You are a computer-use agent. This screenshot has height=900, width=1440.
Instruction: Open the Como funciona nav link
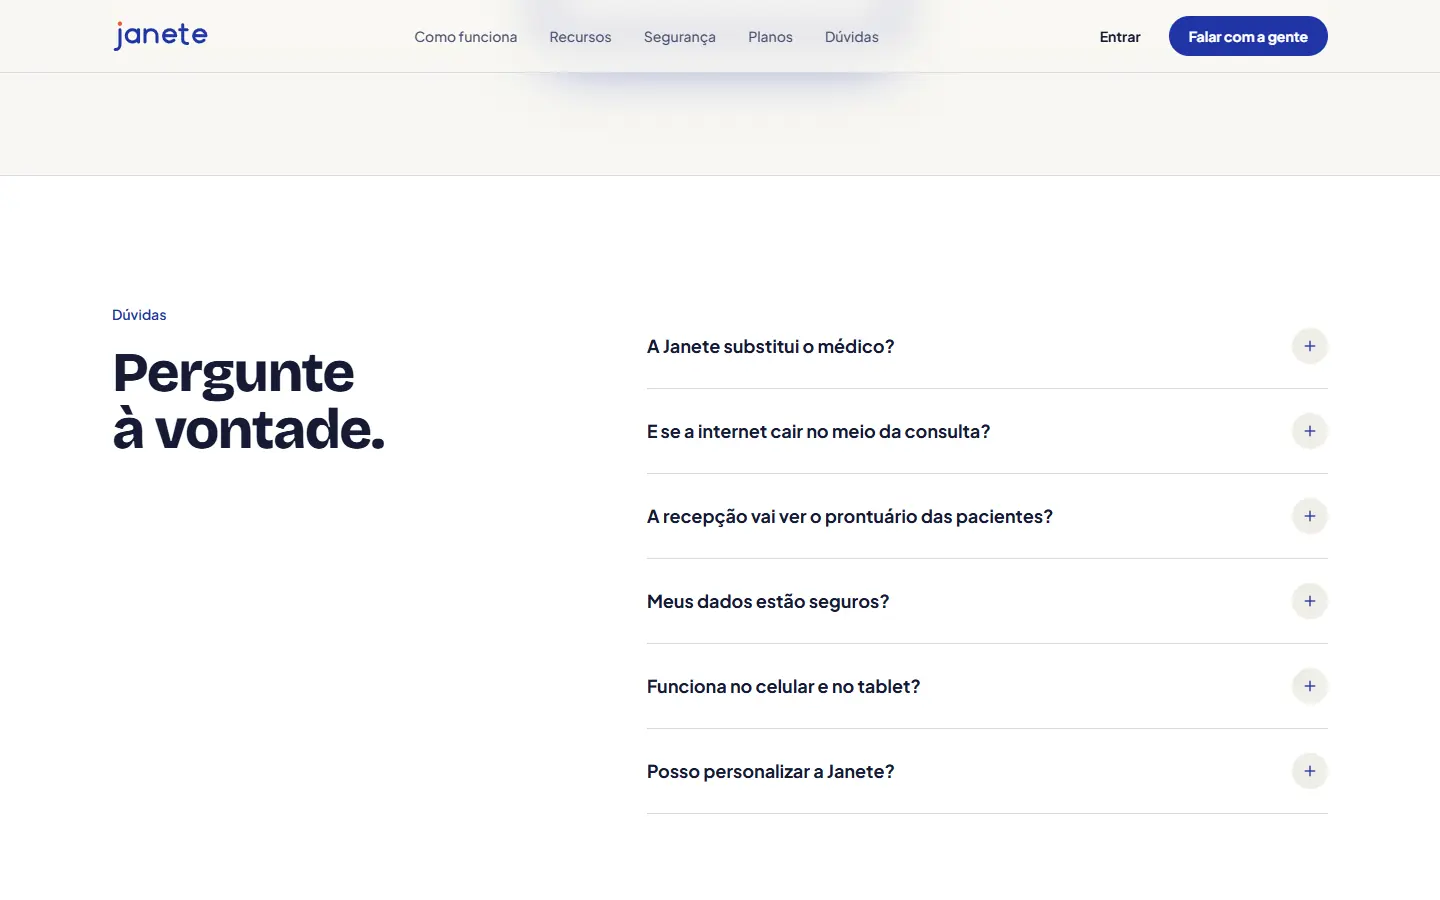point(466,37)
